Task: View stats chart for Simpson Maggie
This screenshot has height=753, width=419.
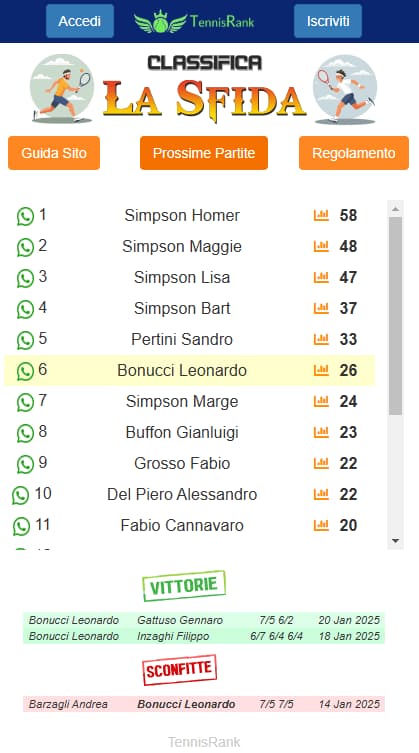Action: tap(321, 246)
